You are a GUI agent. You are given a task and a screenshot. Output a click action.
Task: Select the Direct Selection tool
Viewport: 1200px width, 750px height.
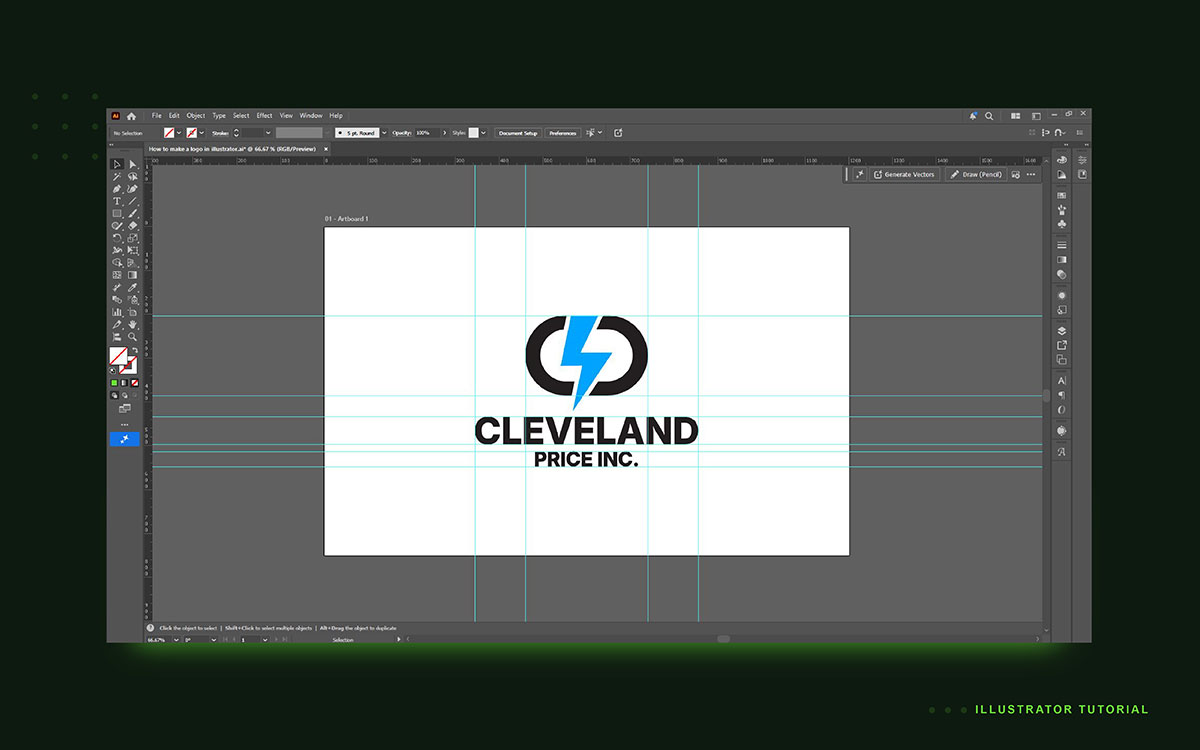133,164
